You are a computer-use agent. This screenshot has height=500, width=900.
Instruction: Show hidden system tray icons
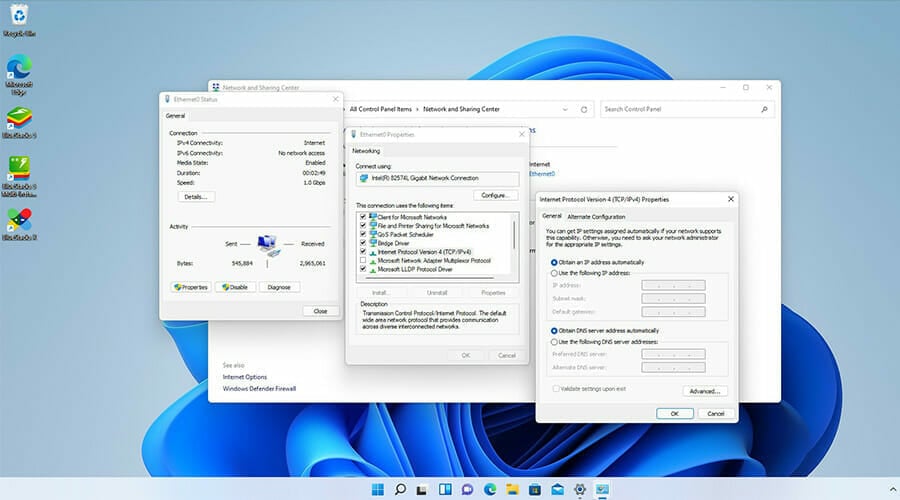pyautogui.click(x=893, y=489)
